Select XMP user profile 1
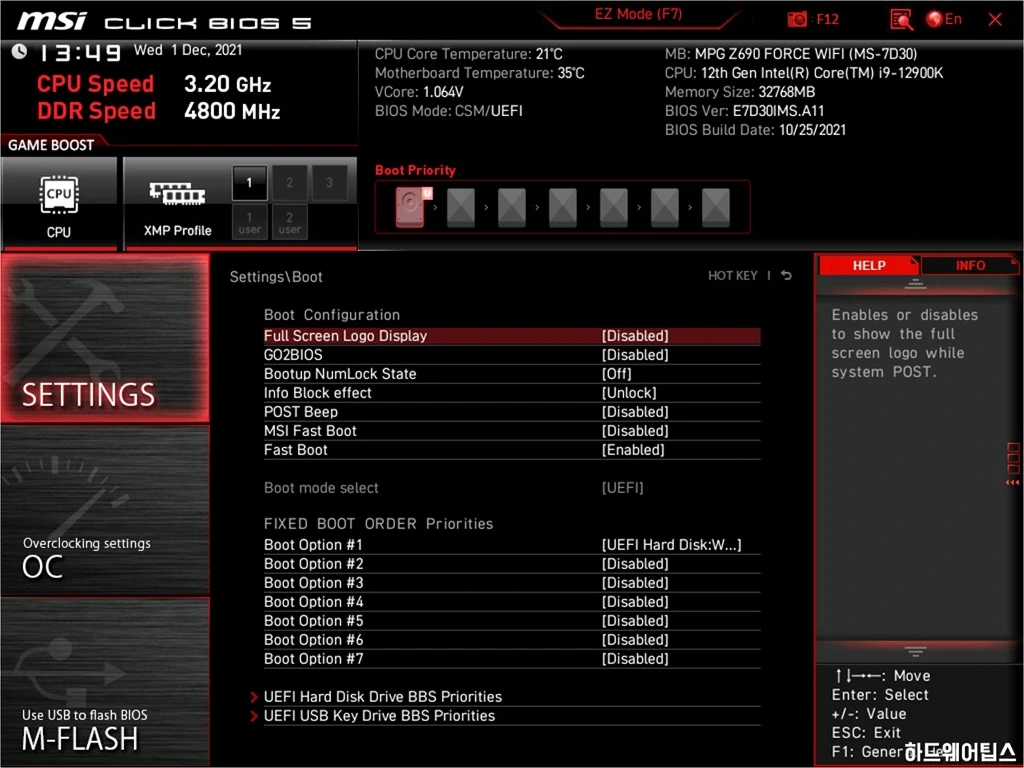This screenshot has height=768, width=1024. (249, 223)
